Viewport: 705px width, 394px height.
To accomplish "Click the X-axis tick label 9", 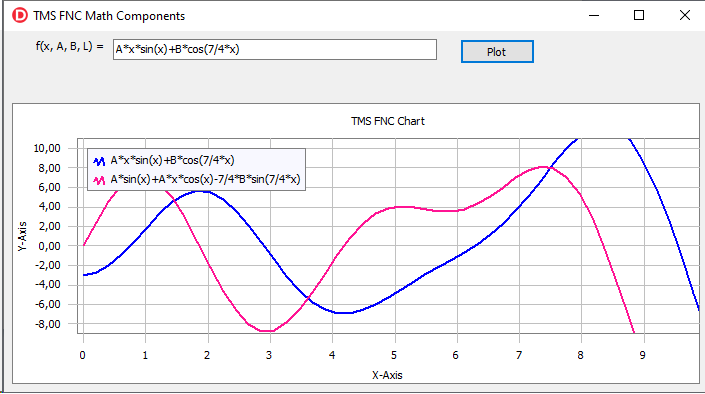I will 643,355.
